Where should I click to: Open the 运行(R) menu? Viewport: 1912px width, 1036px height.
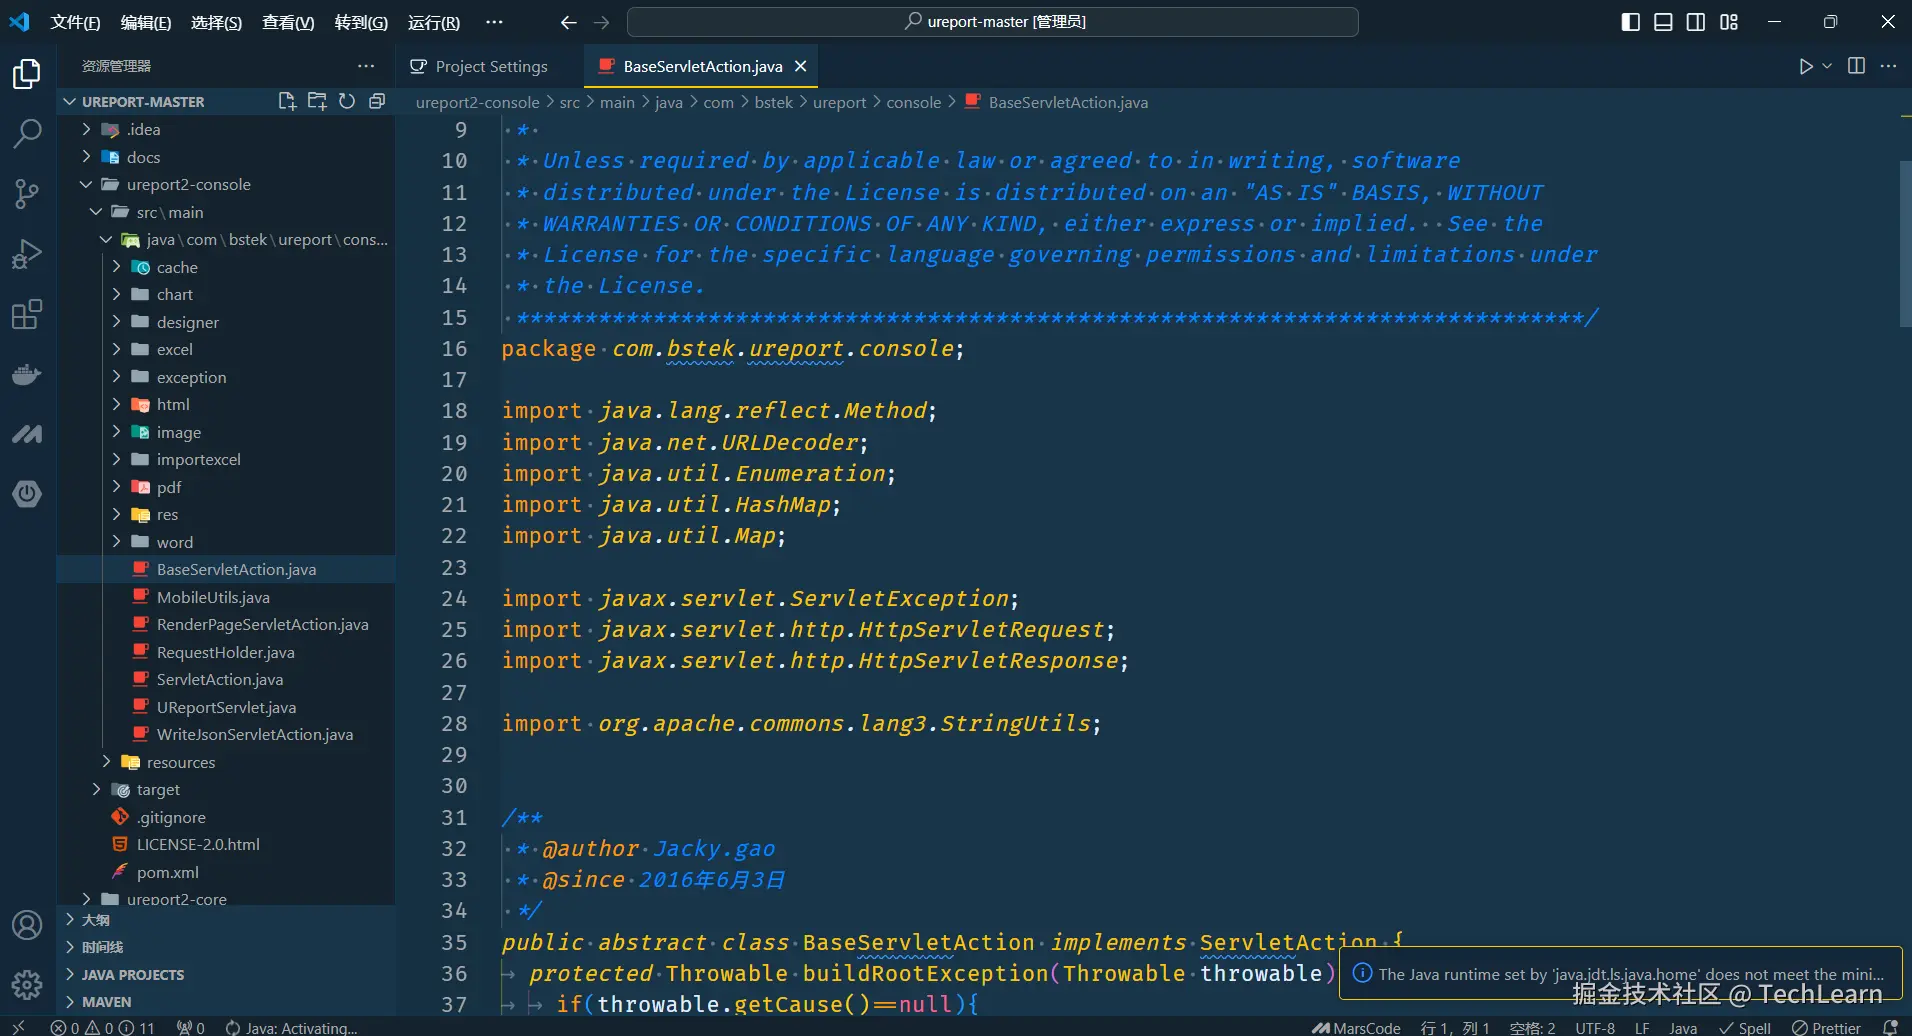pyautogui.click(x=434, y=22)
